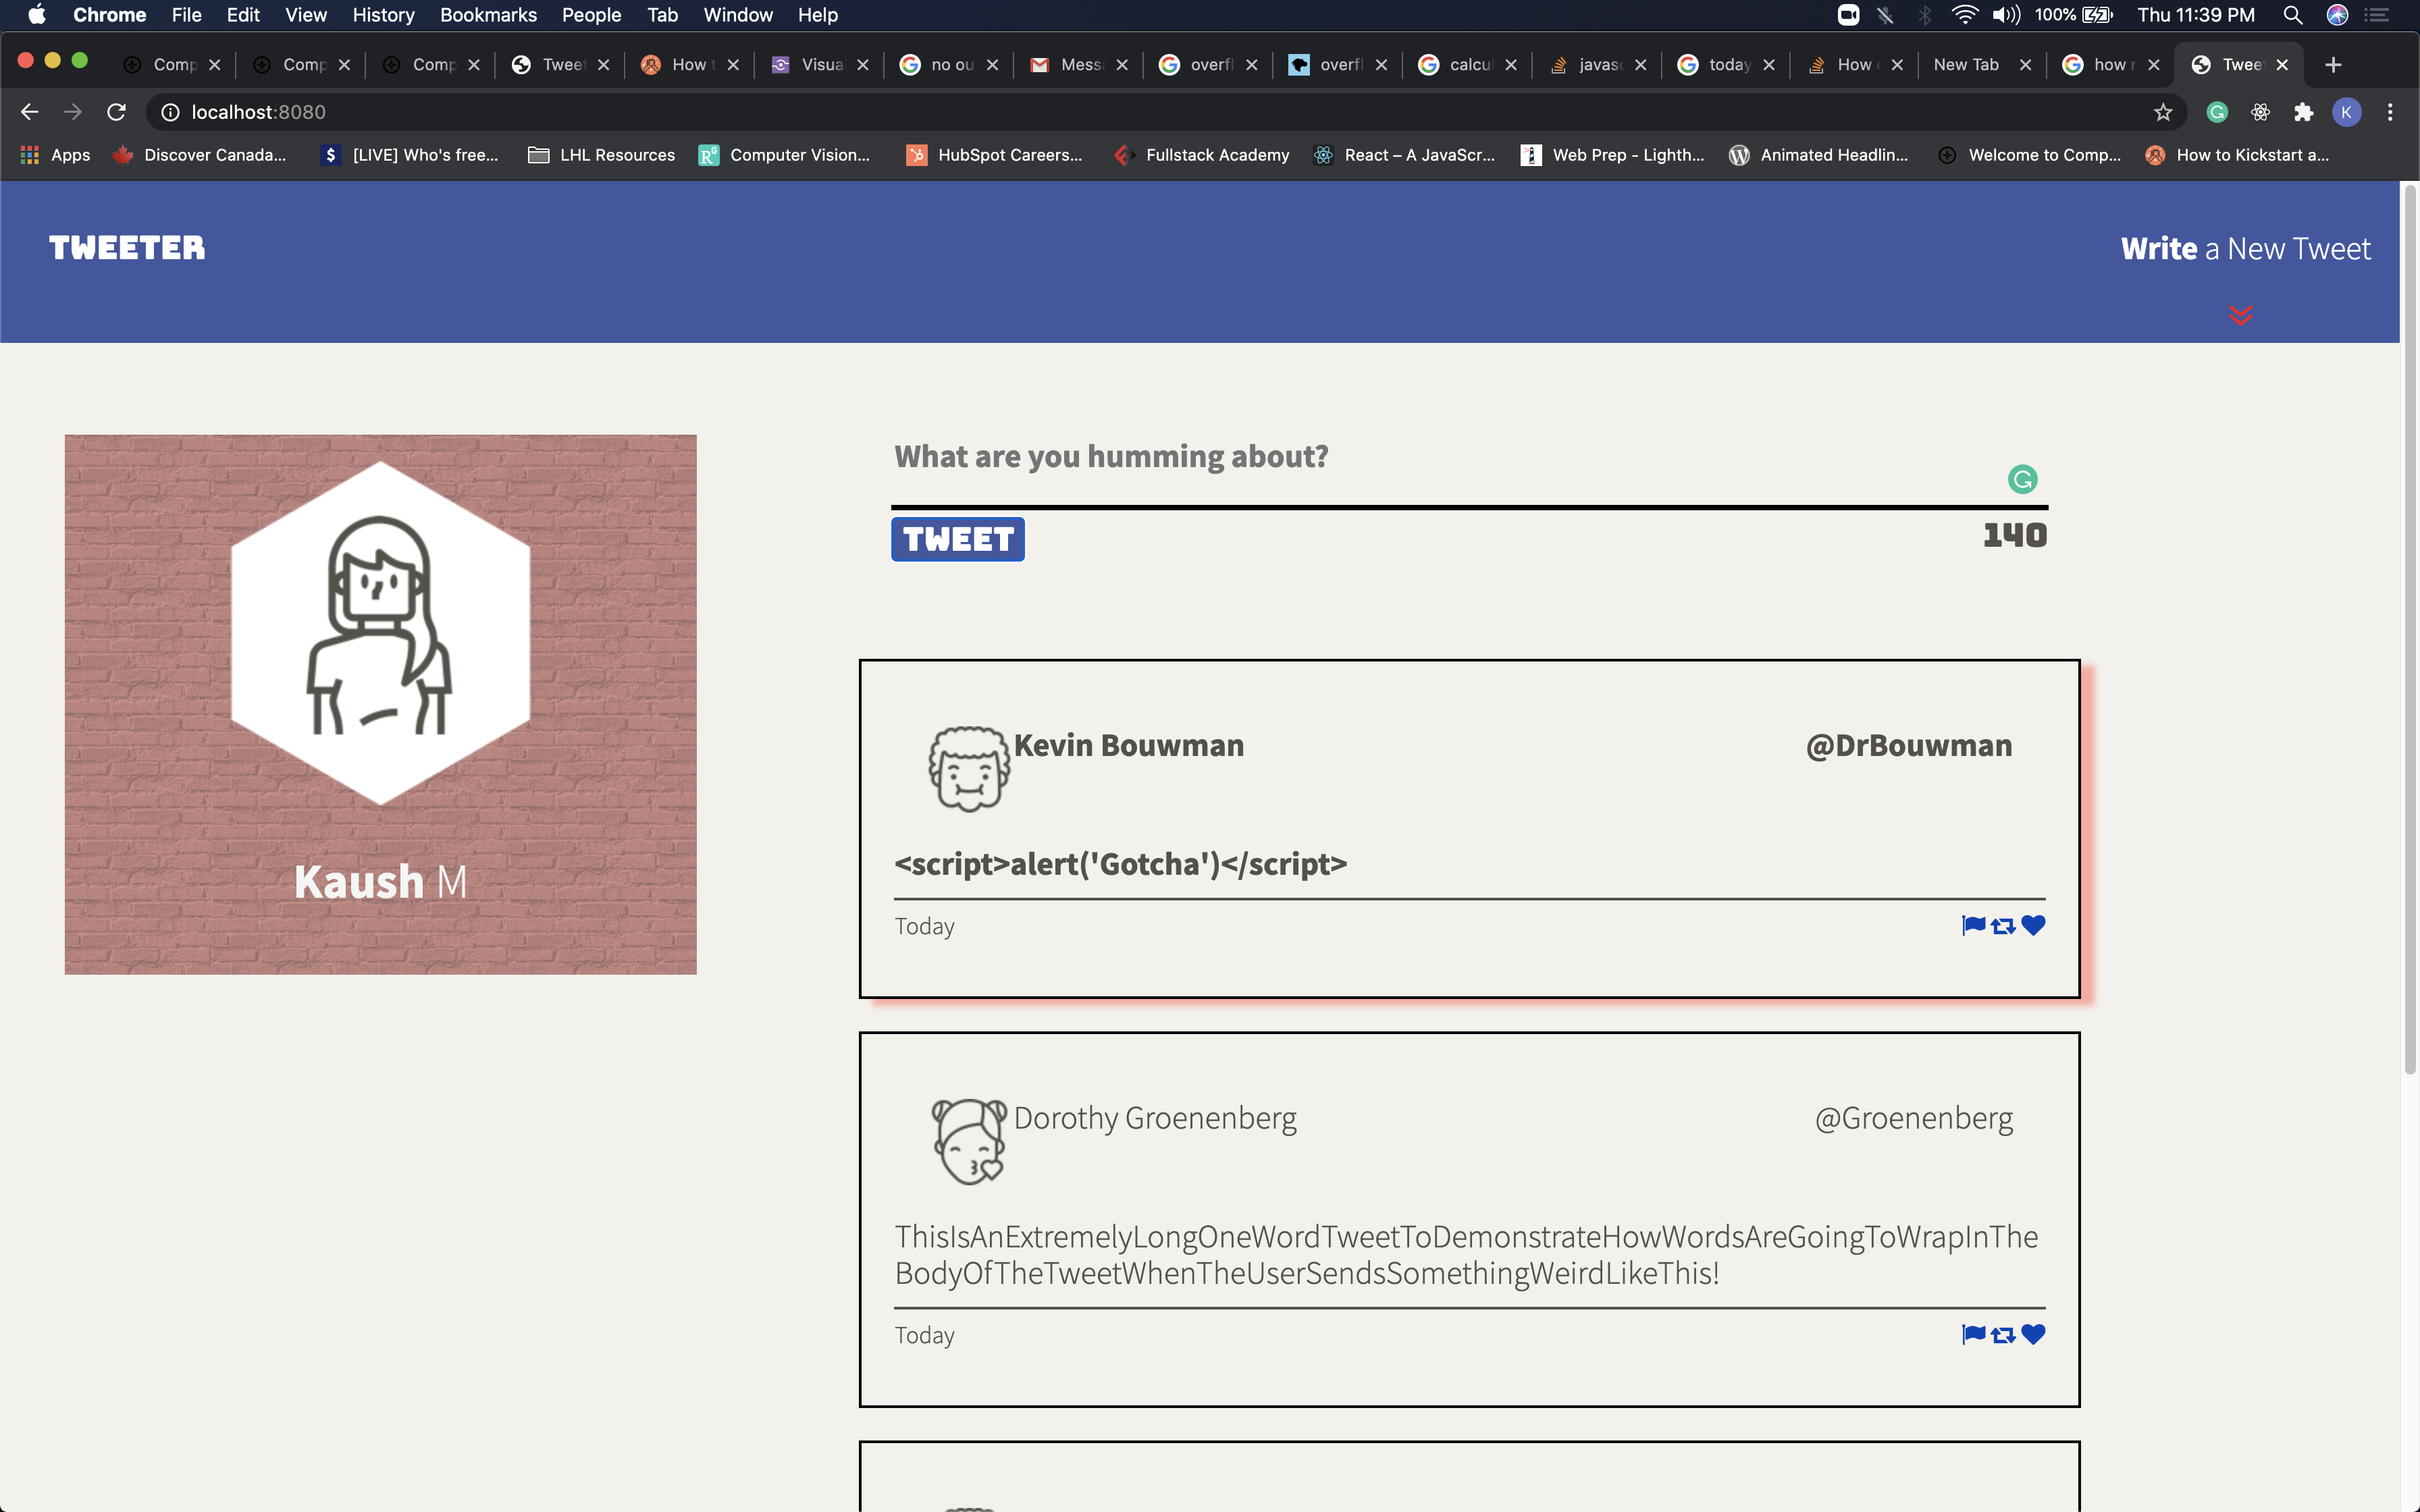Viewport: 2420px width, 1512px height.
Task: Open the LHL Resources bookmark folder
Action: pyautogui.click(x=602, y=155)
